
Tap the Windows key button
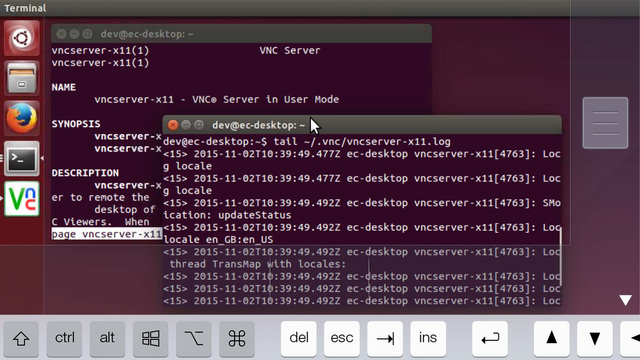click(151, 338)
